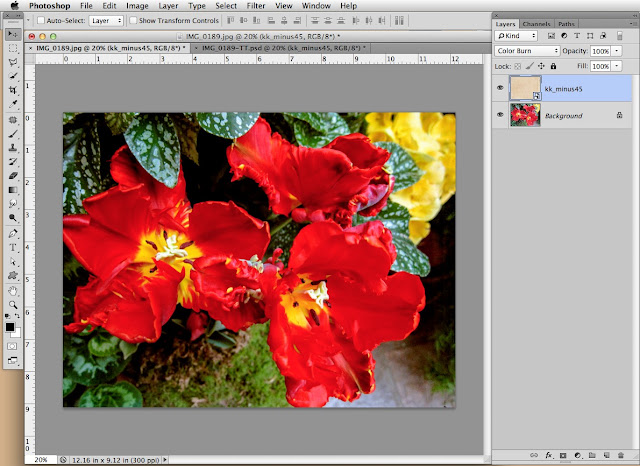
Task: Open the Opacity slider arrow
Action: (x=616, y=51)
